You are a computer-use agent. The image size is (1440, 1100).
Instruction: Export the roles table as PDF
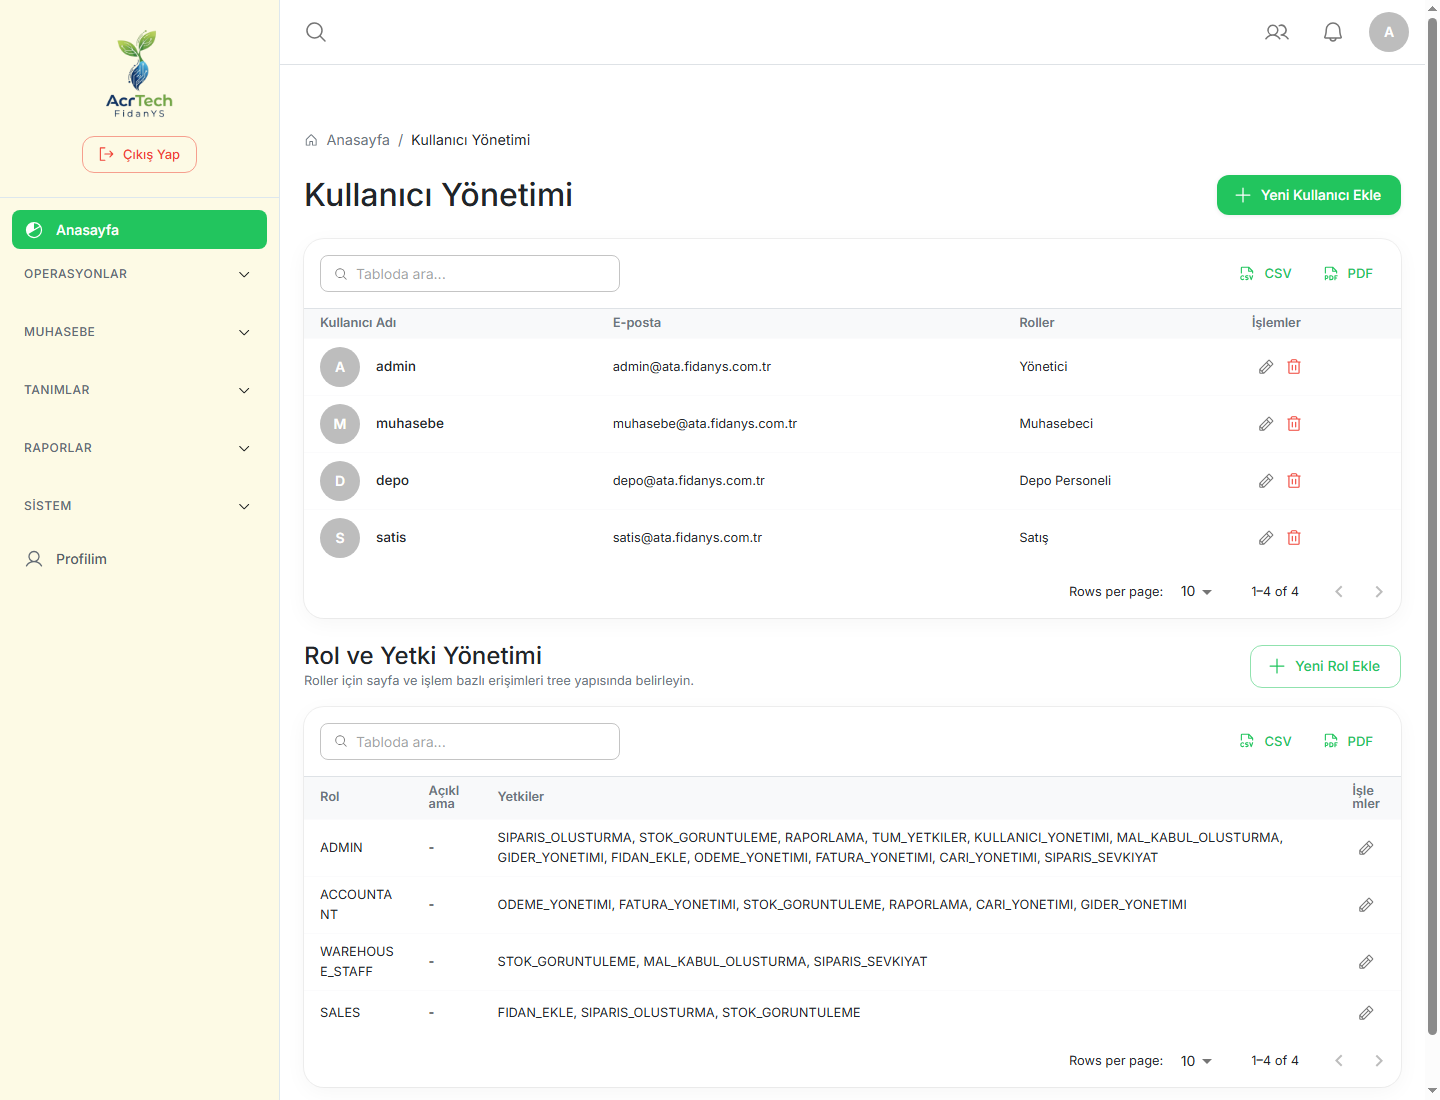pos(1348,742)
